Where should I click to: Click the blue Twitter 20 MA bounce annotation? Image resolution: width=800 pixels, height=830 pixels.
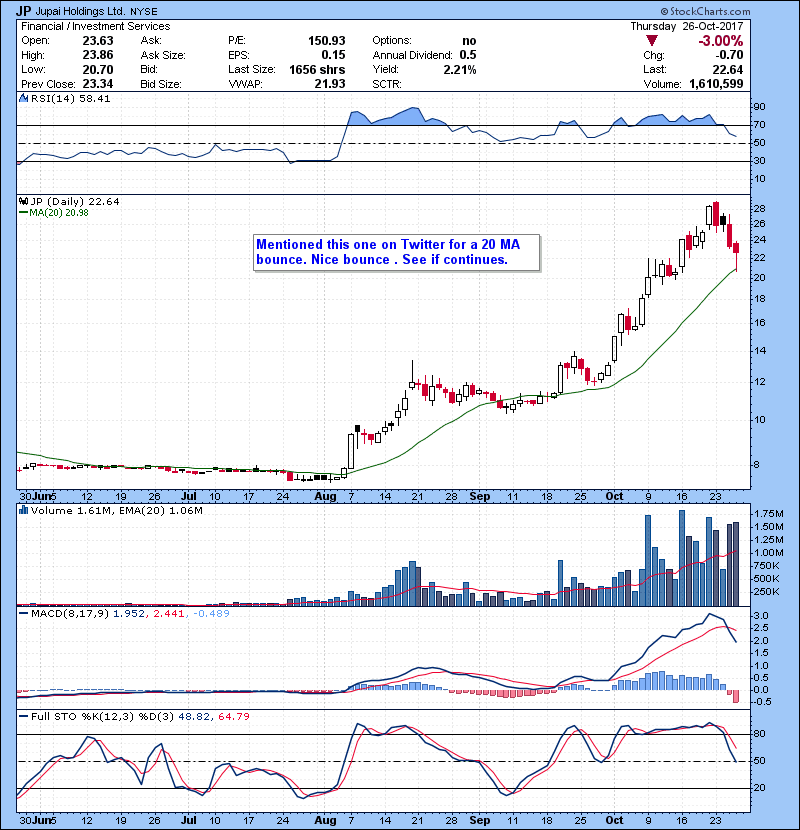397,252
